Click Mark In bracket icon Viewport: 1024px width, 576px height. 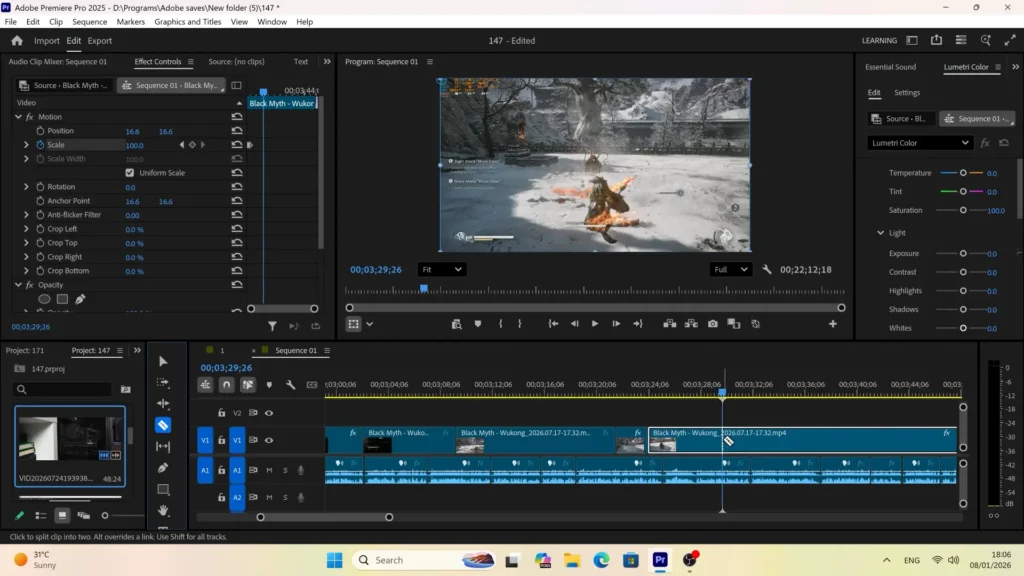(x=500, y=324)
